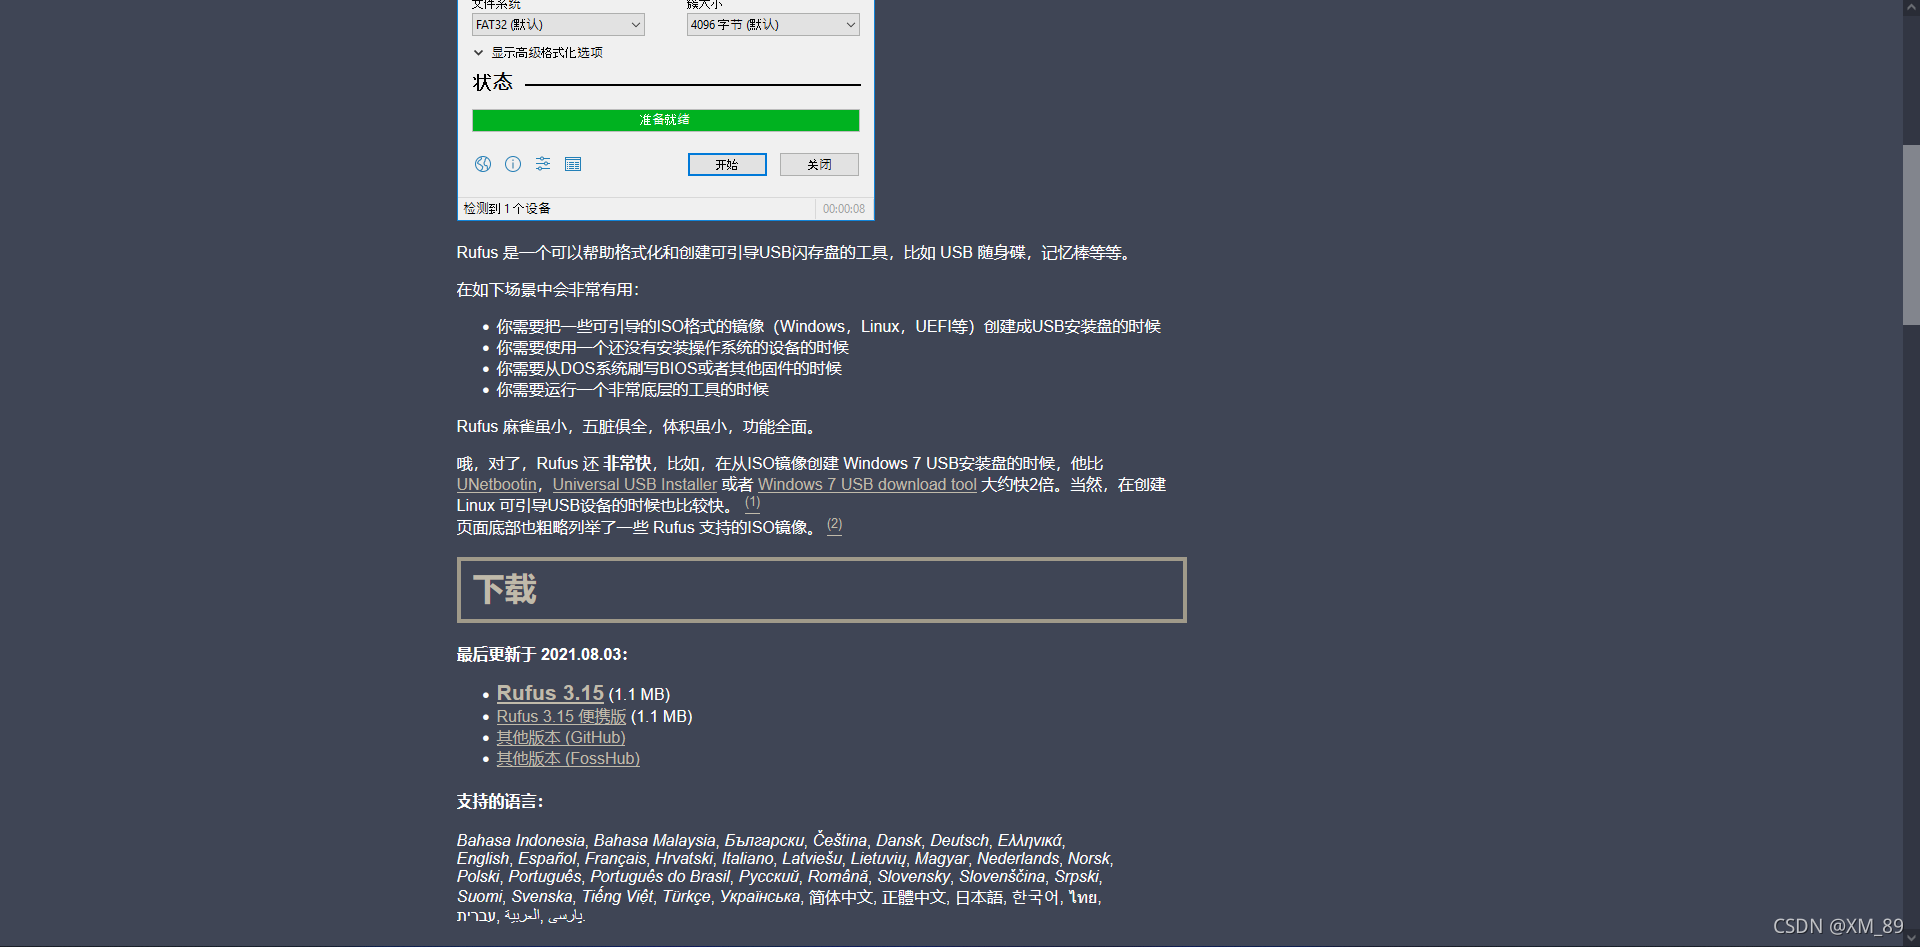Open 其他版本 (FossHub) link
This screenshot has height=947, width=1920.
pyautogui.click(x=568, y=759)
